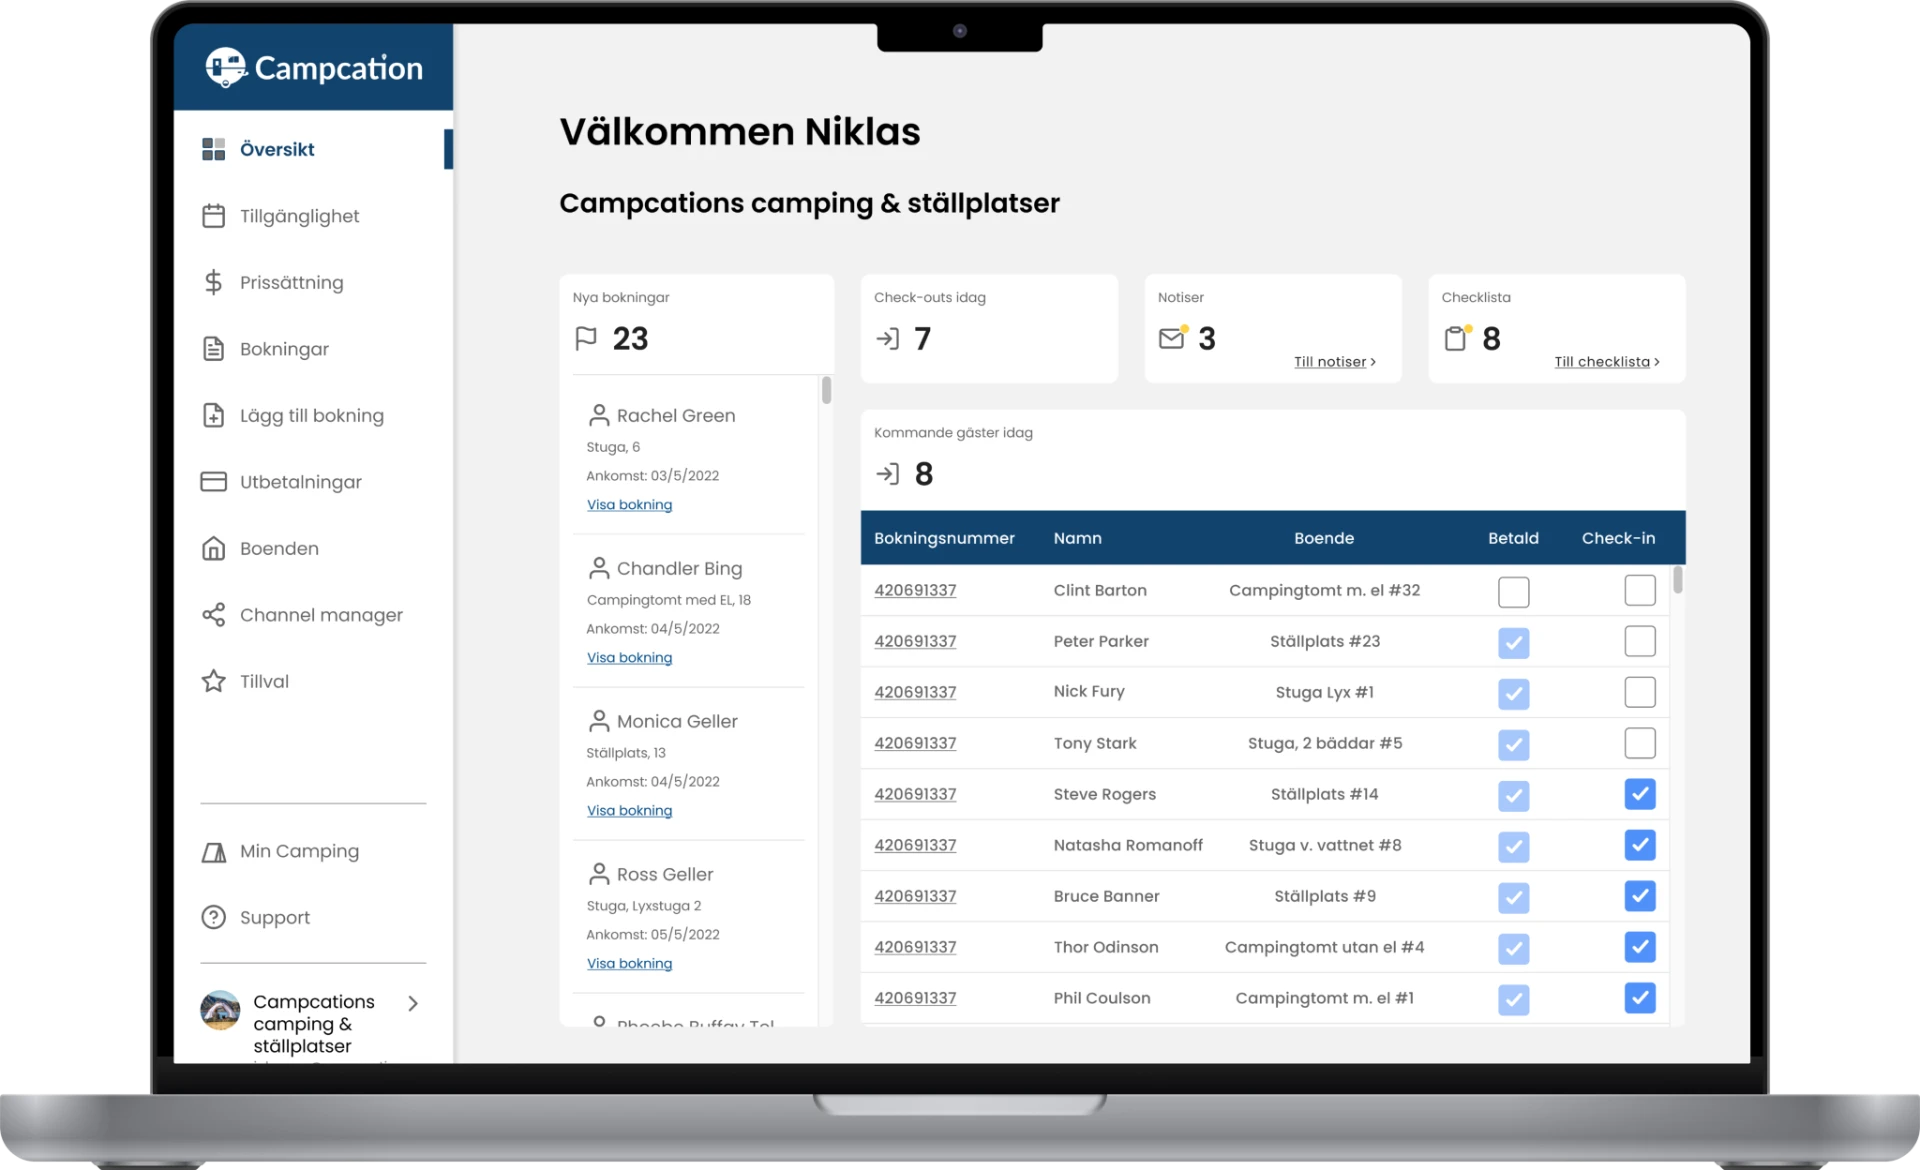1920x1170 pixels.
Task: Go to Bokningar in the sidebar
Action: coord(284,349)
